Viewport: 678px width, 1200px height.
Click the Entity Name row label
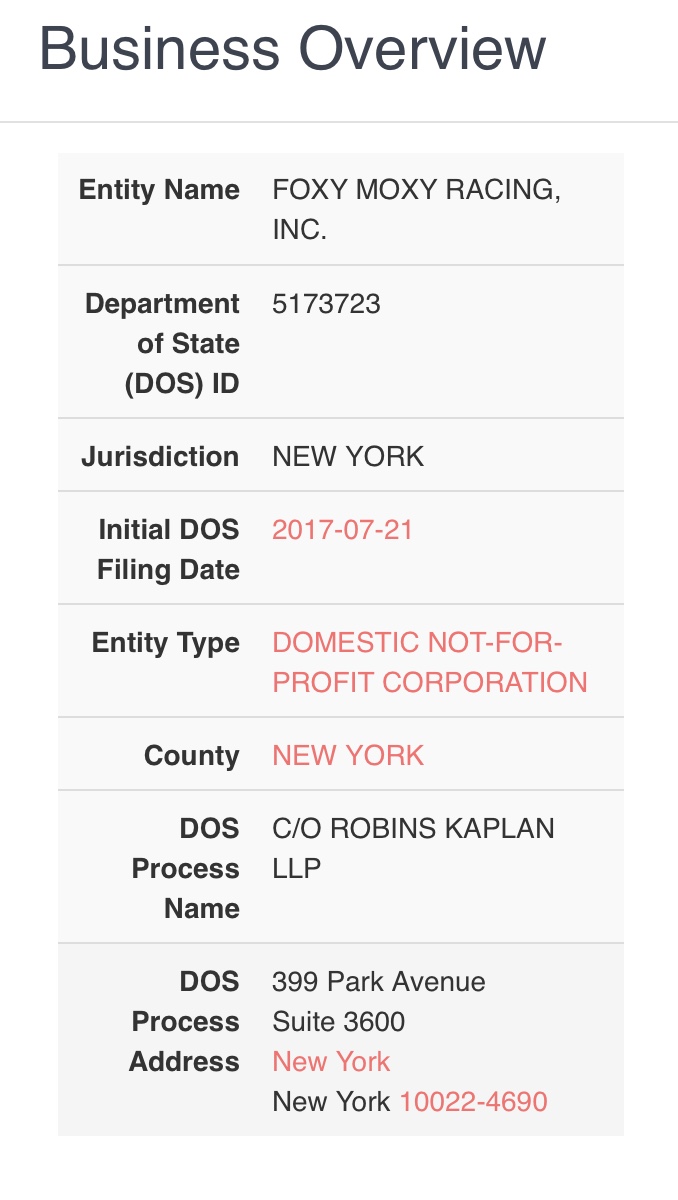pos(159,190)
